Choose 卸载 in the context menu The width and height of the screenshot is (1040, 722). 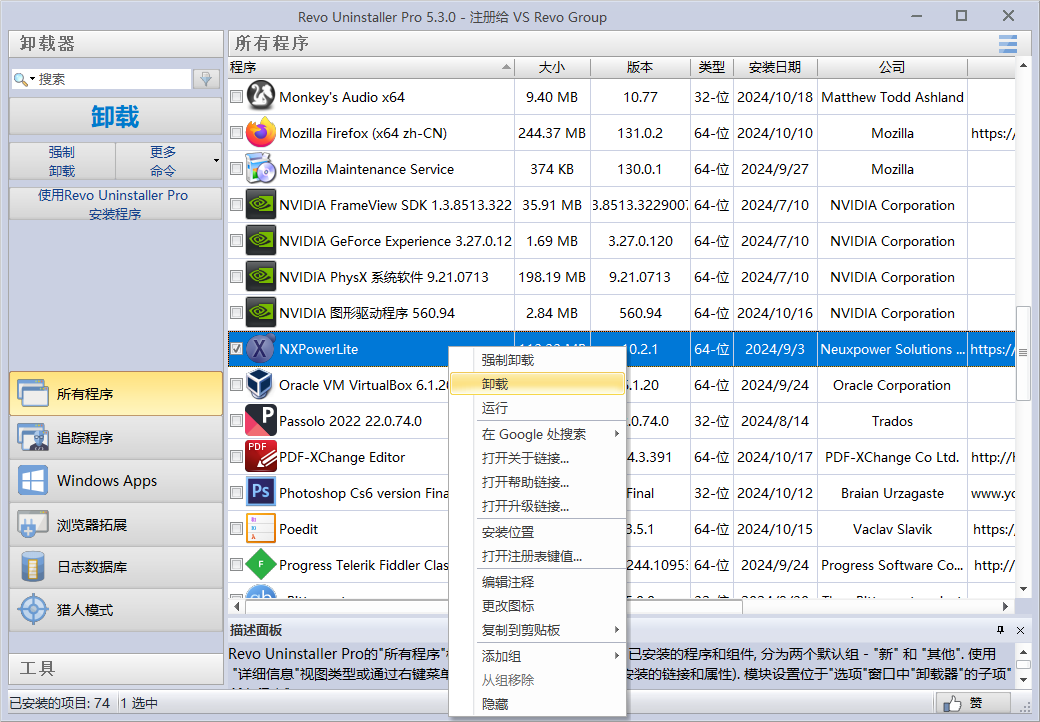(x=538, y=384)
